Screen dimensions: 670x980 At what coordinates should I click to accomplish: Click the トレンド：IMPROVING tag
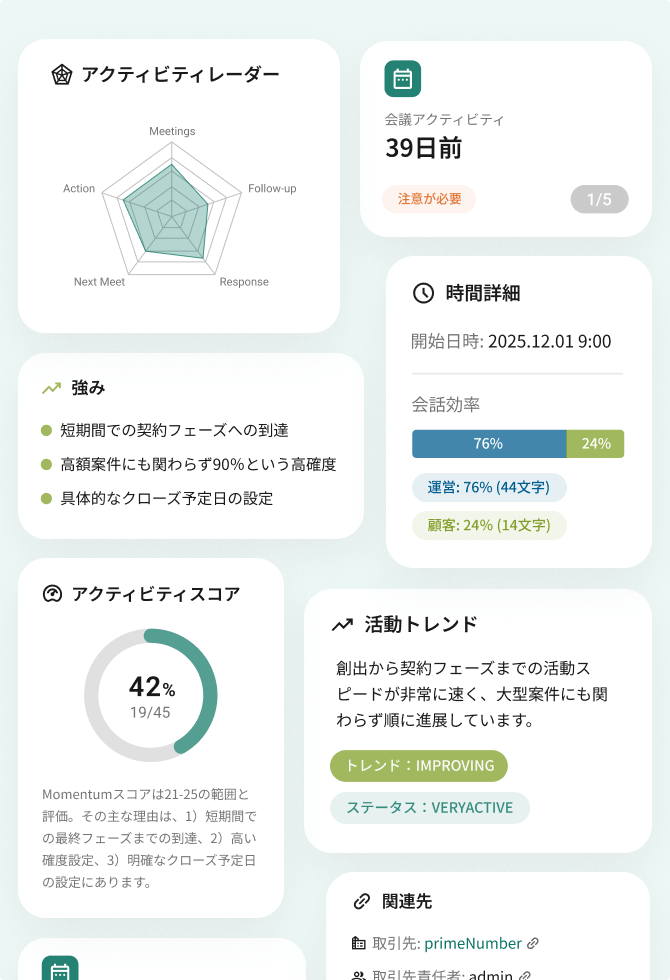point(419,766)
